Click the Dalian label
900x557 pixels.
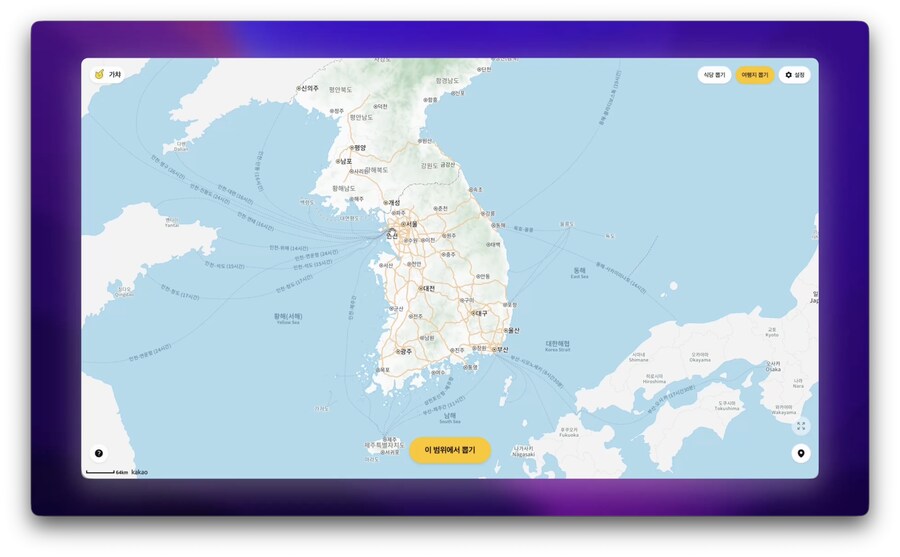coord(181,149)
